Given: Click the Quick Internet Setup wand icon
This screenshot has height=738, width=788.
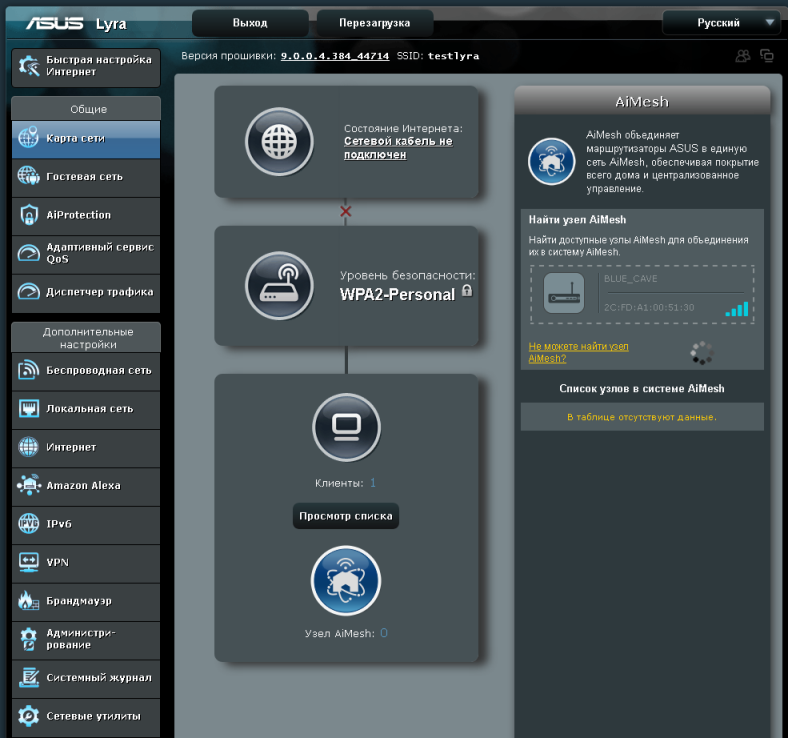Looking at the screenshot, I should coord(29,66).
